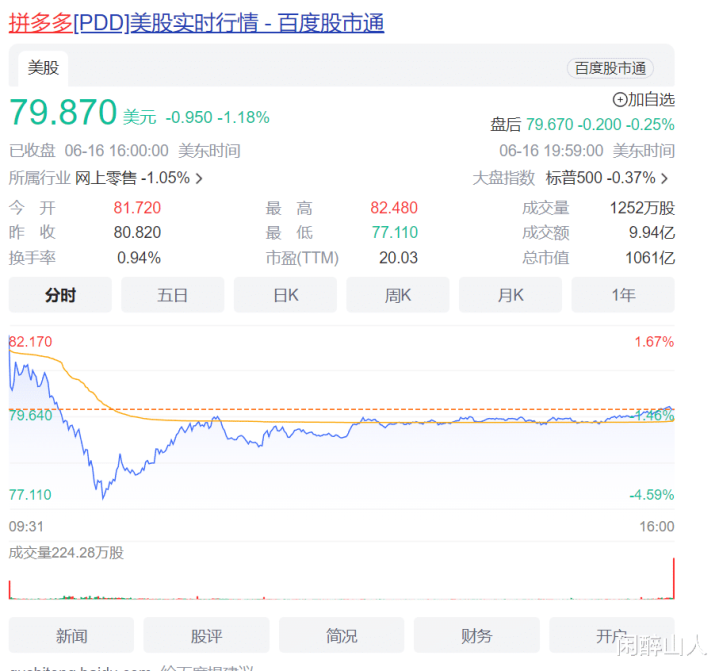The width and height of the screenshot is (719, 671).
Task: Click the 成交额 value 9.94亿
Action: (x=652, y=233)
